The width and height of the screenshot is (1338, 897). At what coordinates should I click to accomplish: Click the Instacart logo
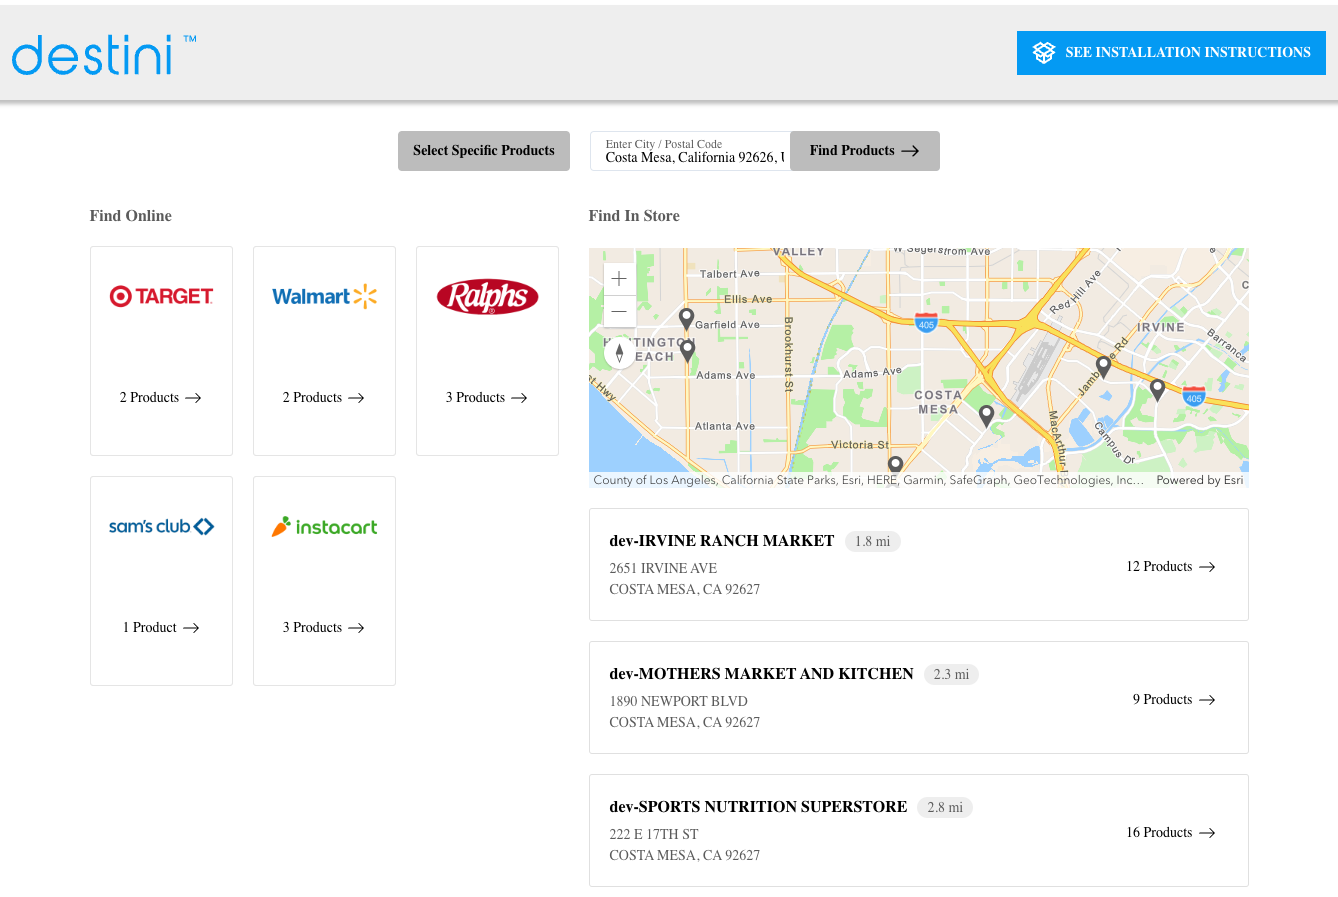[325, 526]
